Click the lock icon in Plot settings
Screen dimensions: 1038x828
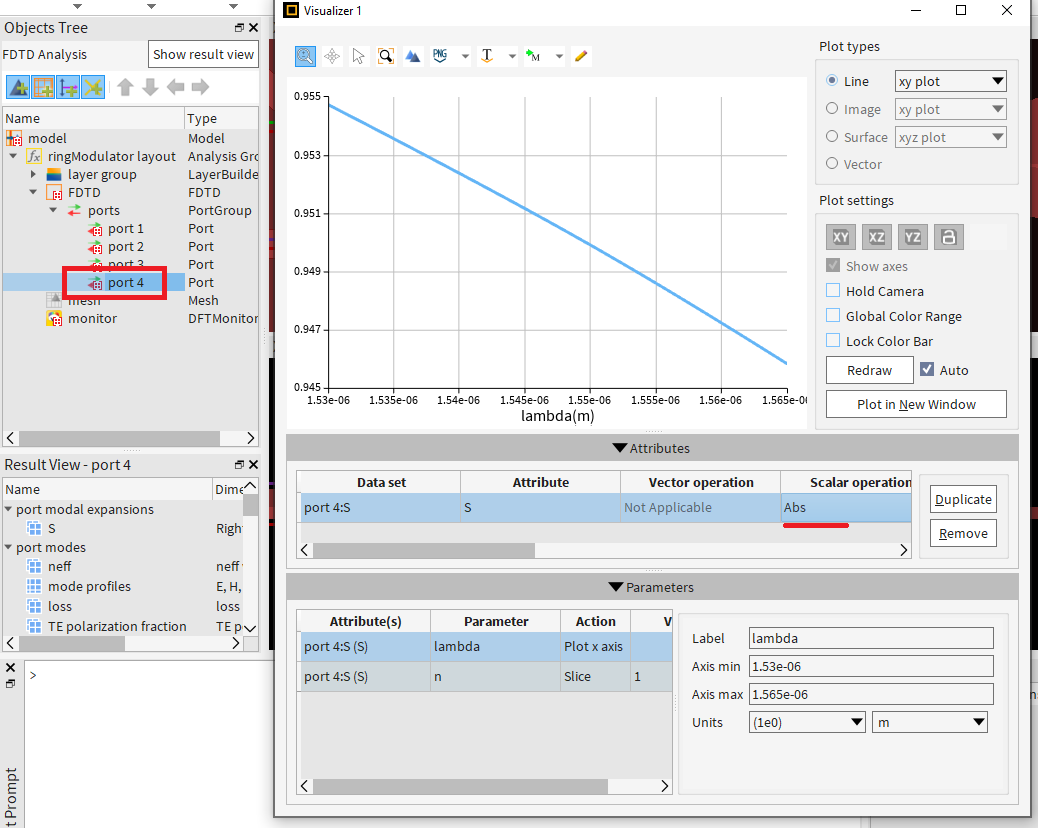tap(949, 237)
